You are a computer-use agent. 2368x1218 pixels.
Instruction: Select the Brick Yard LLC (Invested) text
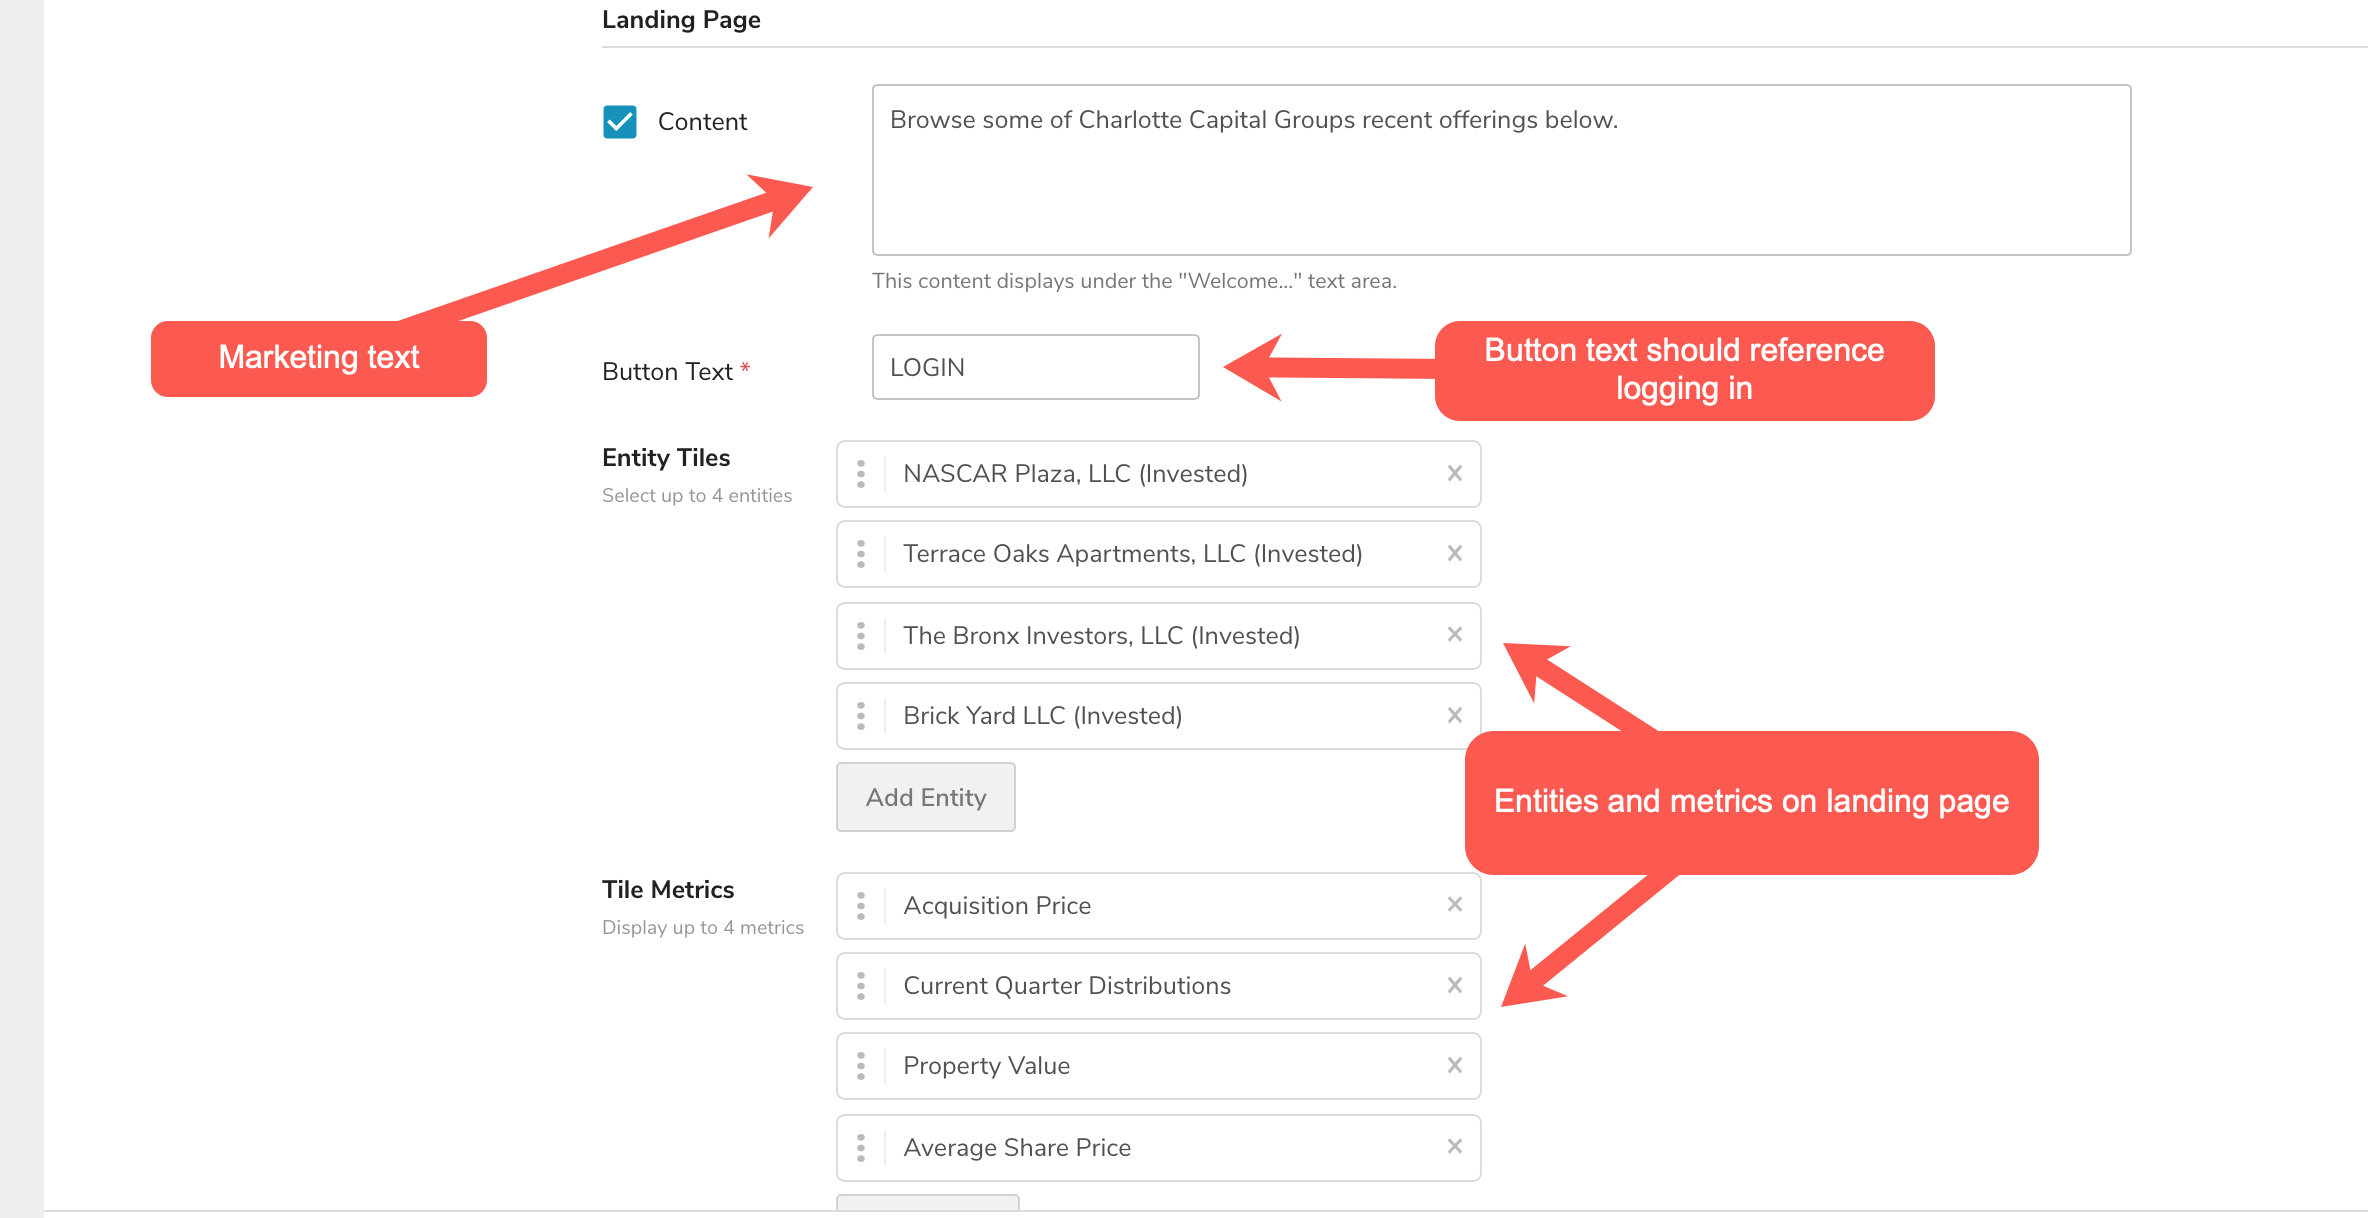click(x=1042, y=716)
